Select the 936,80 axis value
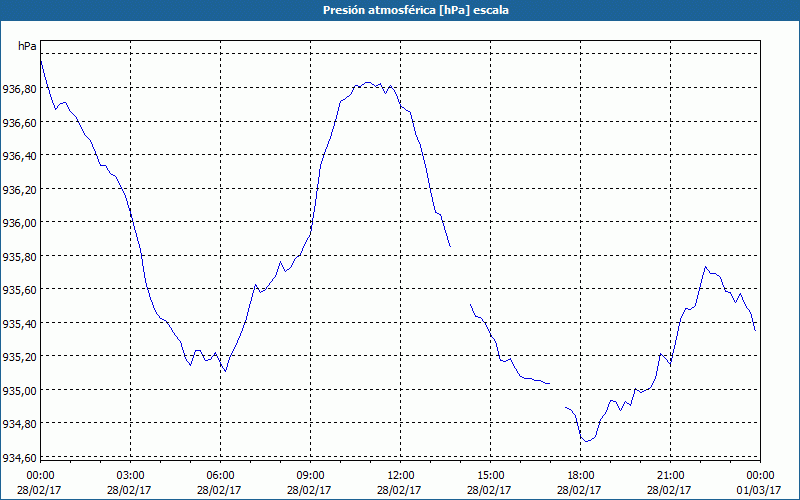This screenshot has width=800, height=500. pyautogui.click(x=20, y=89)
